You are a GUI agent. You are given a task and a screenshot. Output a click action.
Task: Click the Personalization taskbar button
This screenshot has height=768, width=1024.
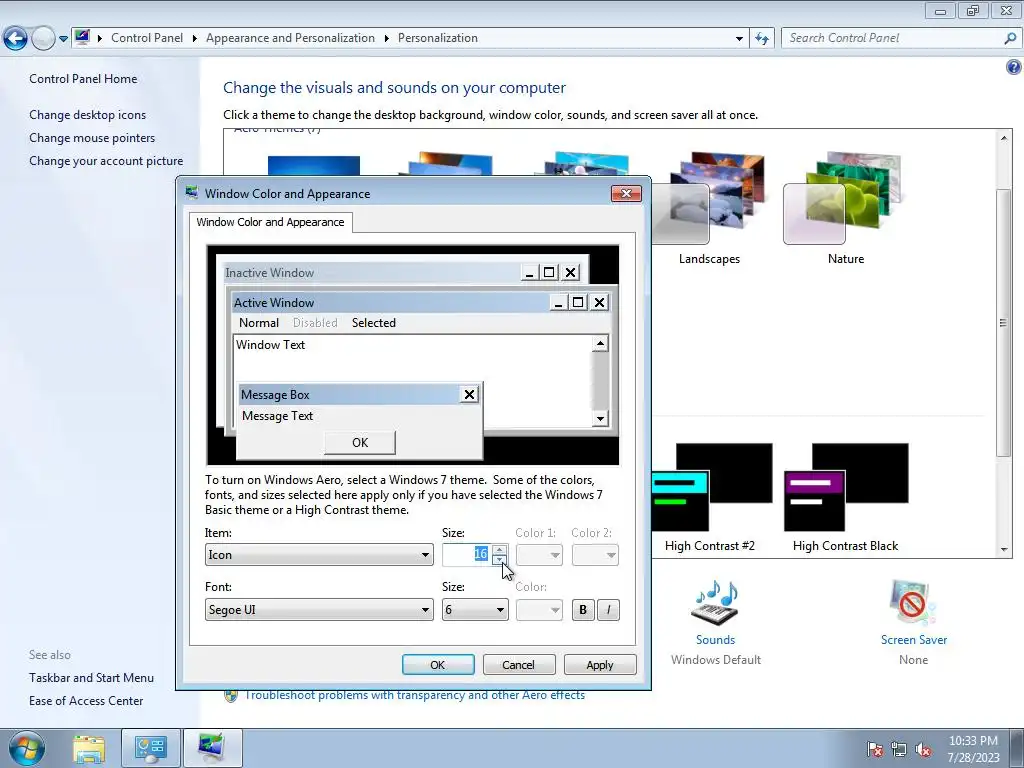coord(212,748)
